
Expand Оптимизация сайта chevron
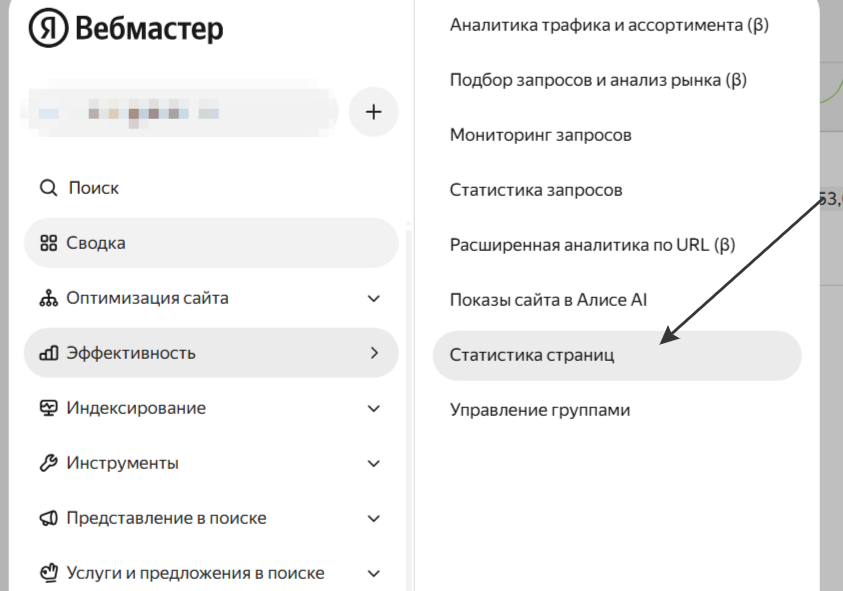point(374,298)
